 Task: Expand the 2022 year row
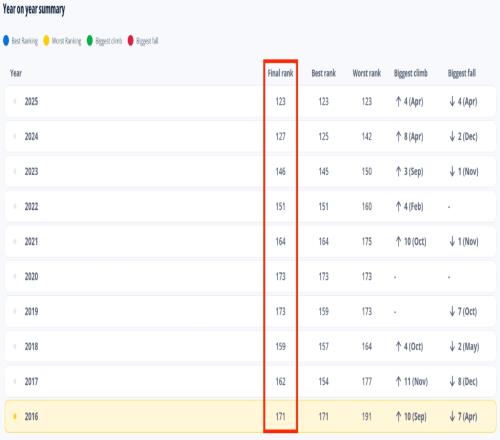[15, 206]
